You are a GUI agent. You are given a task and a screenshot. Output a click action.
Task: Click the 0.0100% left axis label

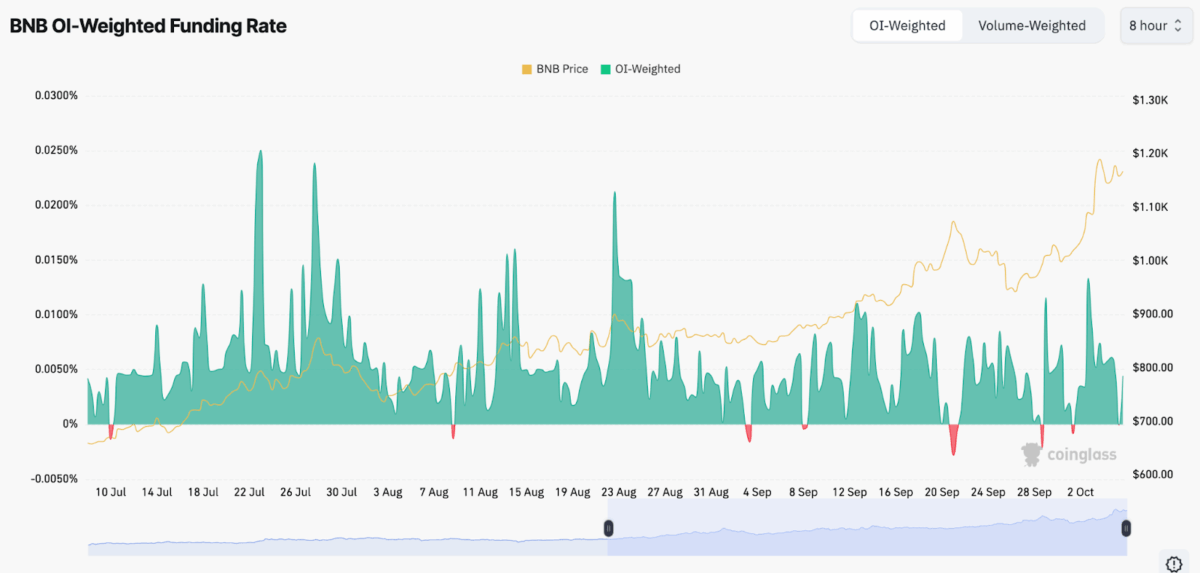(x=56, y=315)
